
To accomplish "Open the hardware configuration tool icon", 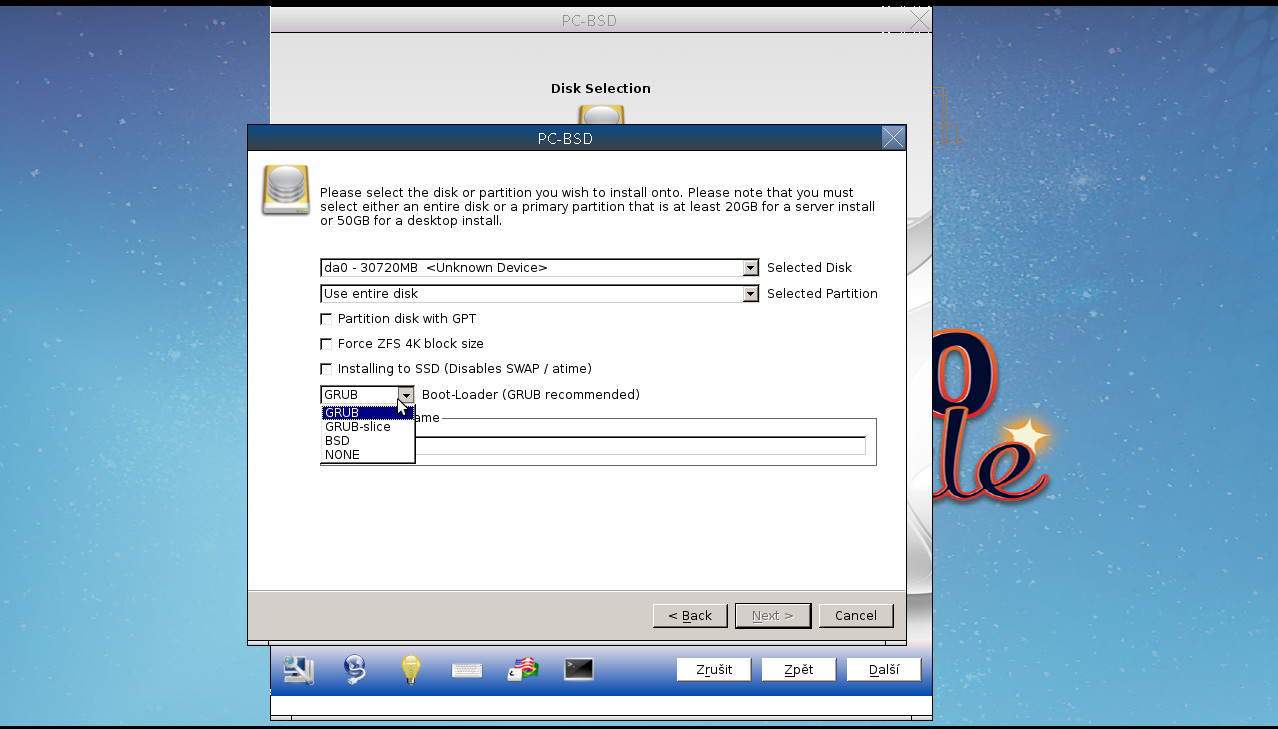I will [x=297, y=669].
